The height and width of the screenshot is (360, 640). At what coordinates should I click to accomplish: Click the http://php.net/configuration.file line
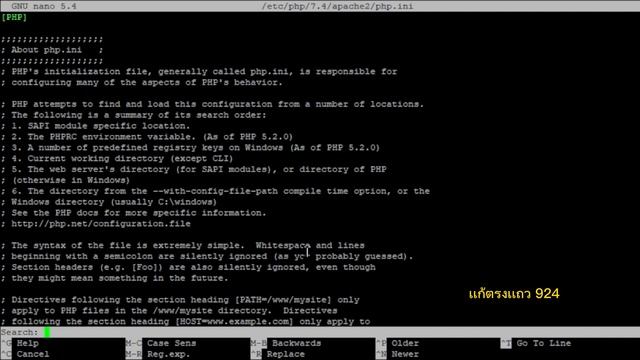(96, 224)
